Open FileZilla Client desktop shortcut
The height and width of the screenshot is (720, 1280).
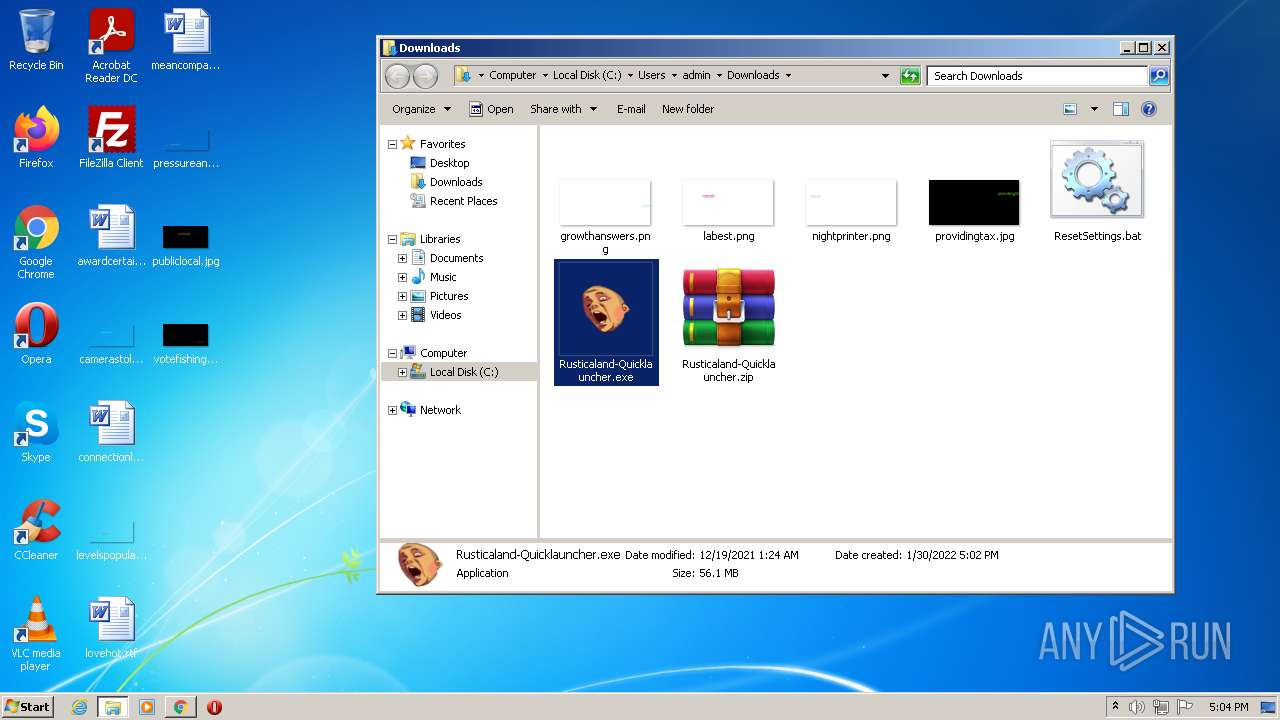111,138
